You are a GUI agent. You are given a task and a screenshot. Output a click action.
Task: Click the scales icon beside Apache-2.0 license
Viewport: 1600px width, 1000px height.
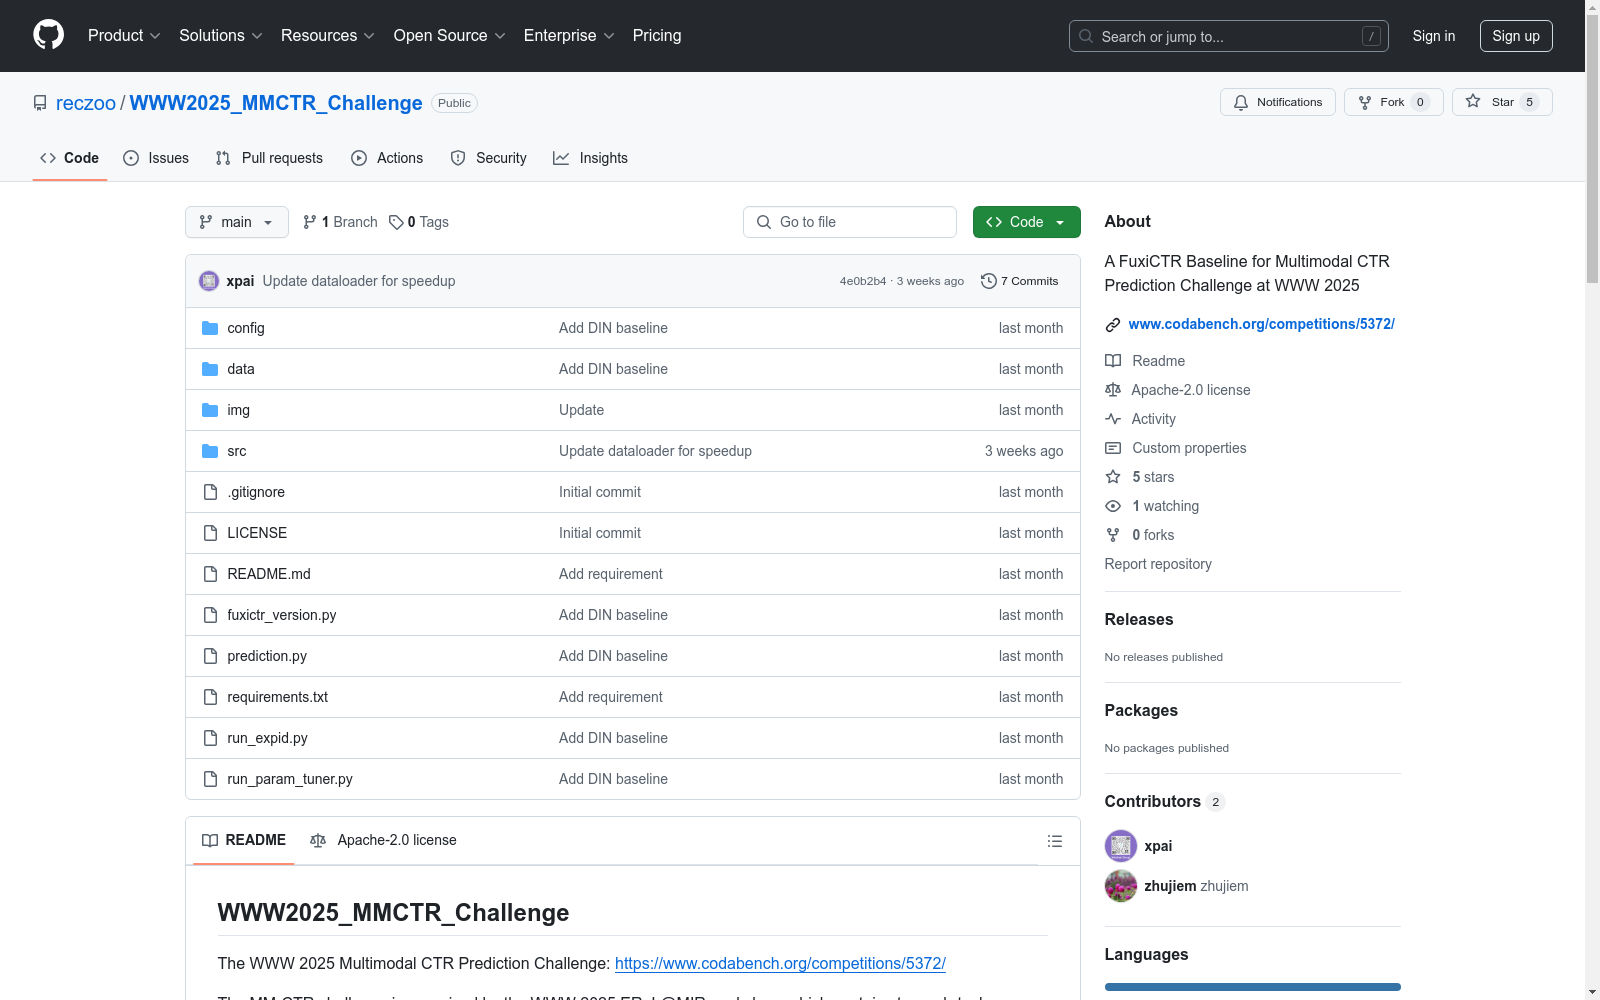coord(1113,390)
